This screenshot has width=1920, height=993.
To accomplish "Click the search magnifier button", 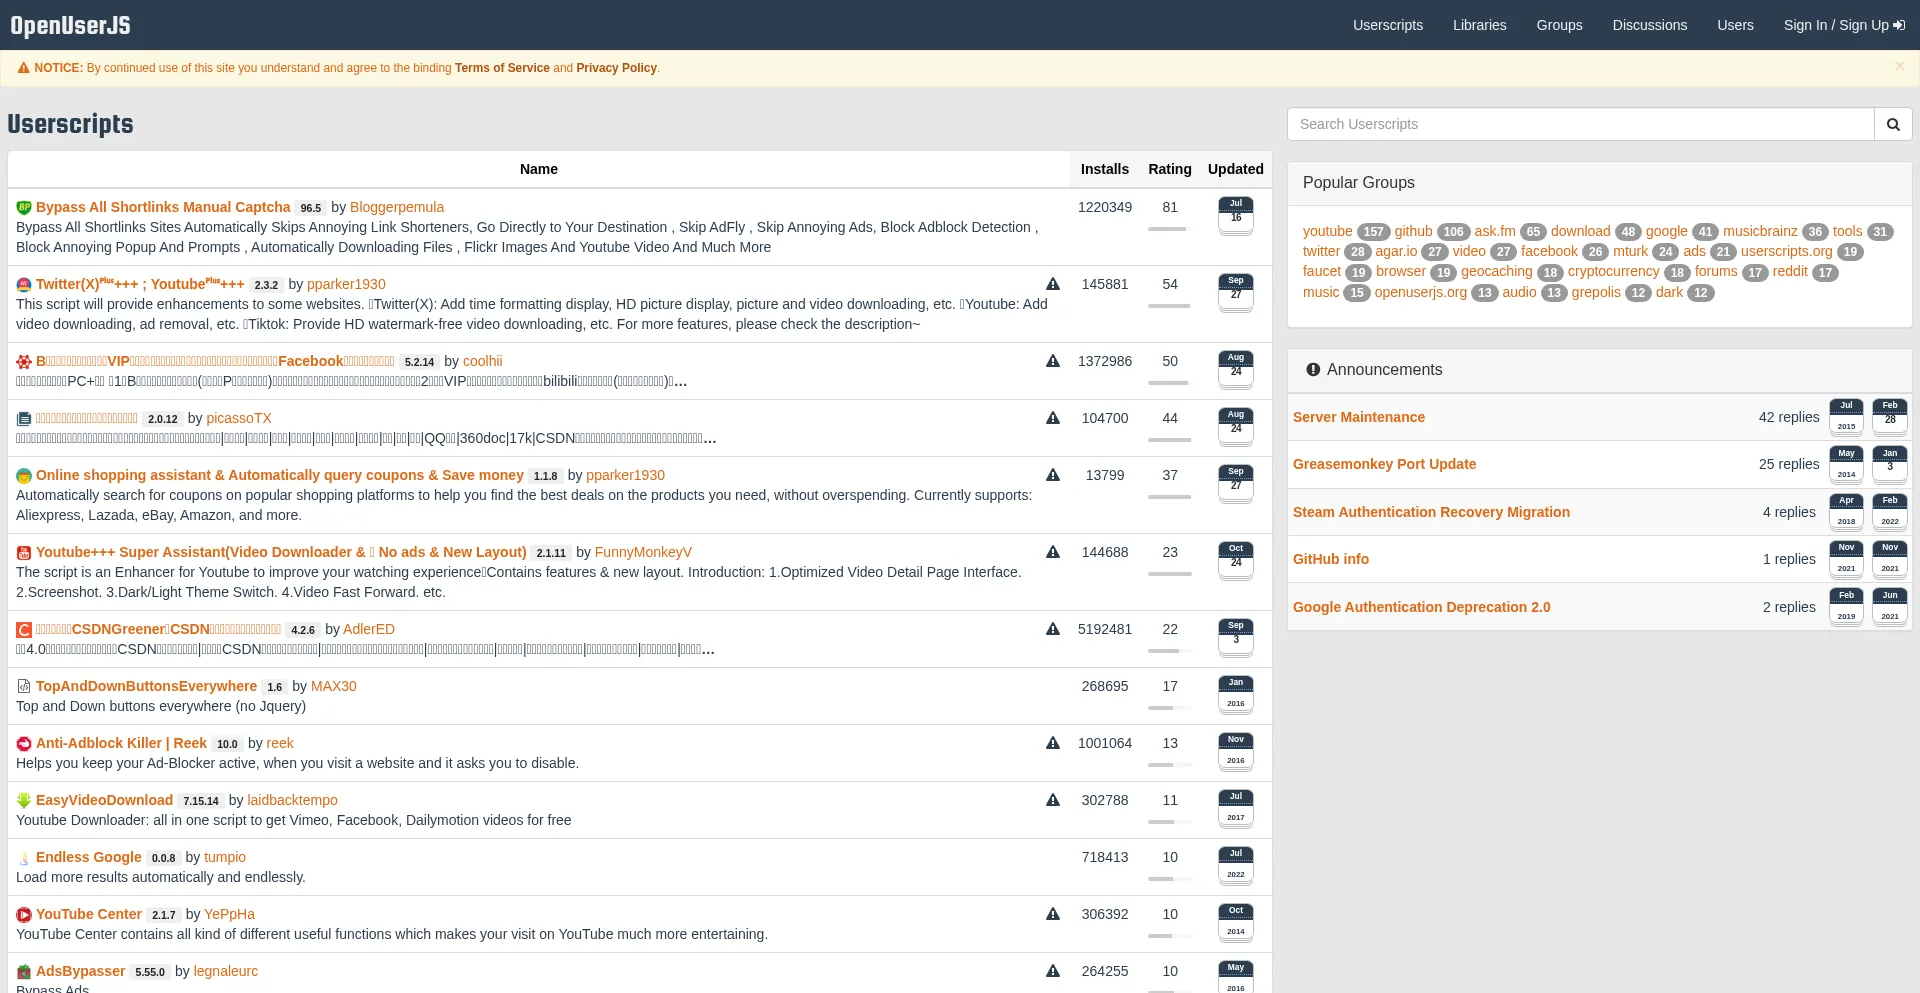I will coord(1892,124).
